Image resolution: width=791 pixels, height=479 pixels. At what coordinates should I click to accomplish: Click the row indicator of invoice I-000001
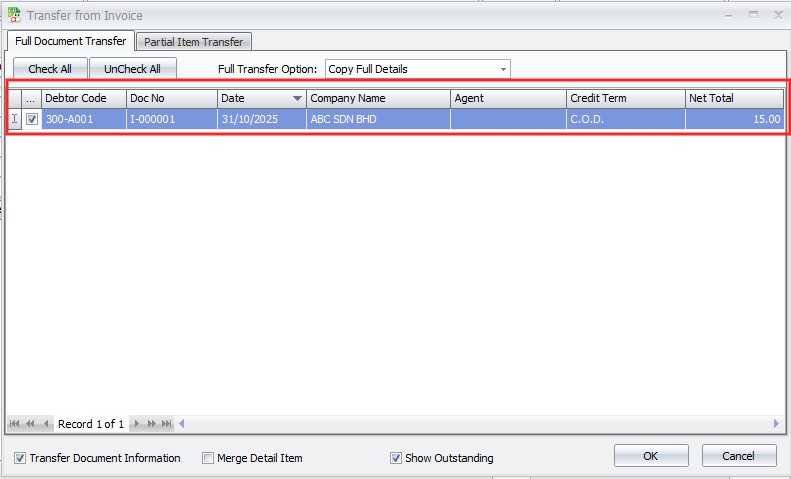(x=14, y=119)
